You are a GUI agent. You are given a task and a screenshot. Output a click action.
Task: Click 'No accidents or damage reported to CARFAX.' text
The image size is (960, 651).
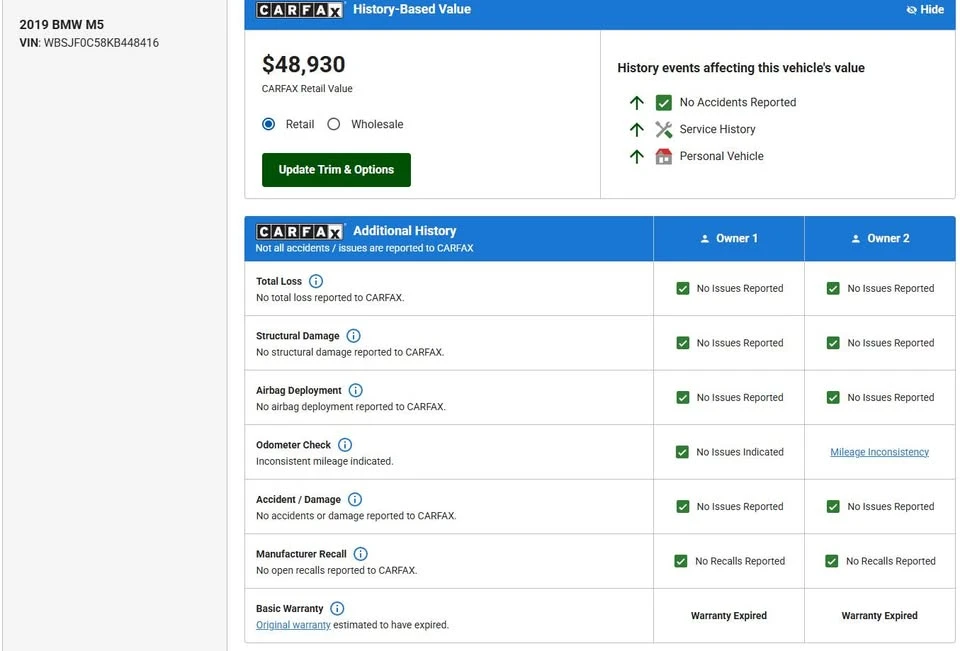pos(356,516)
